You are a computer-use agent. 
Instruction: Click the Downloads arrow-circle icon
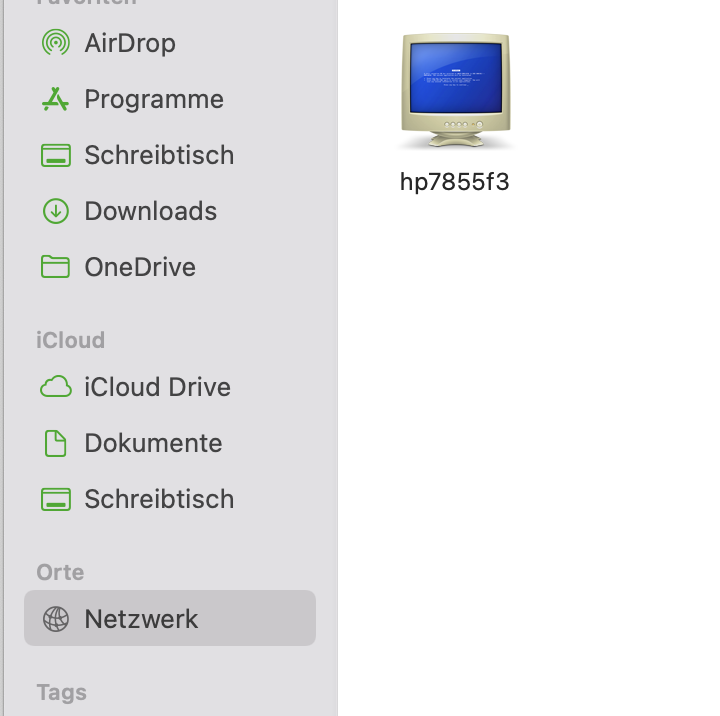[x=55, y=211]
